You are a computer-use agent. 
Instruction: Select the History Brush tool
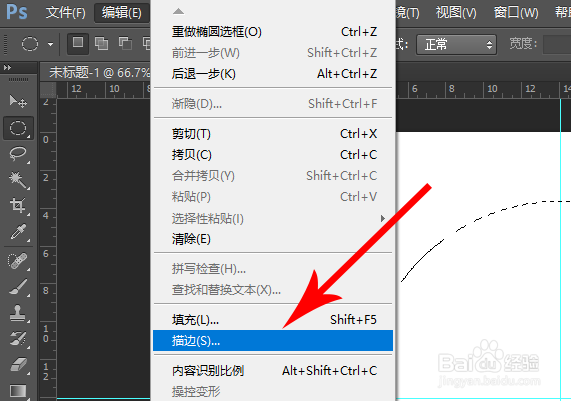(18, 338)
